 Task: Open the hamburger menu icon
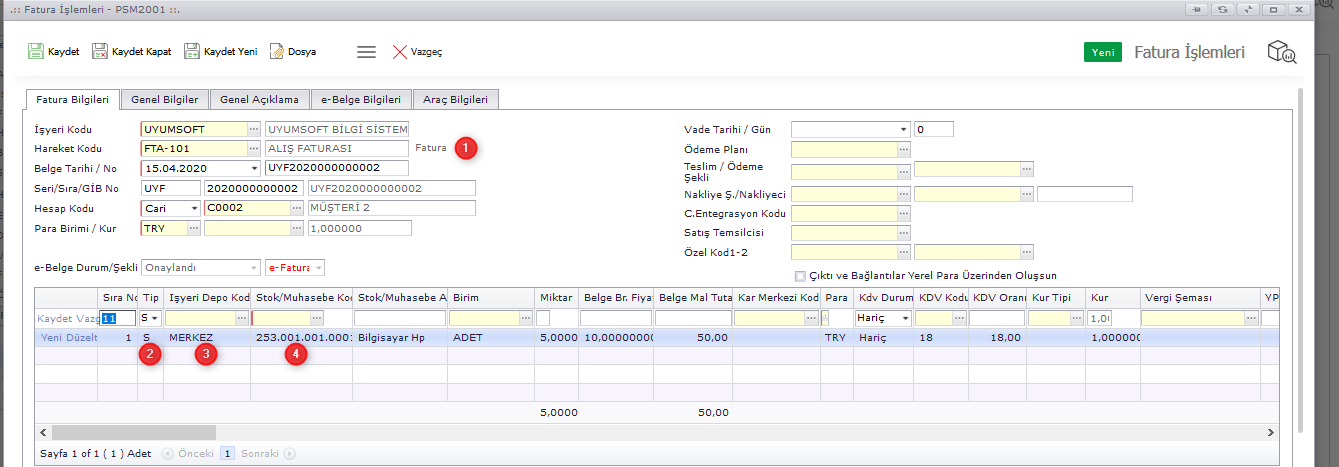tap(366, 52)
